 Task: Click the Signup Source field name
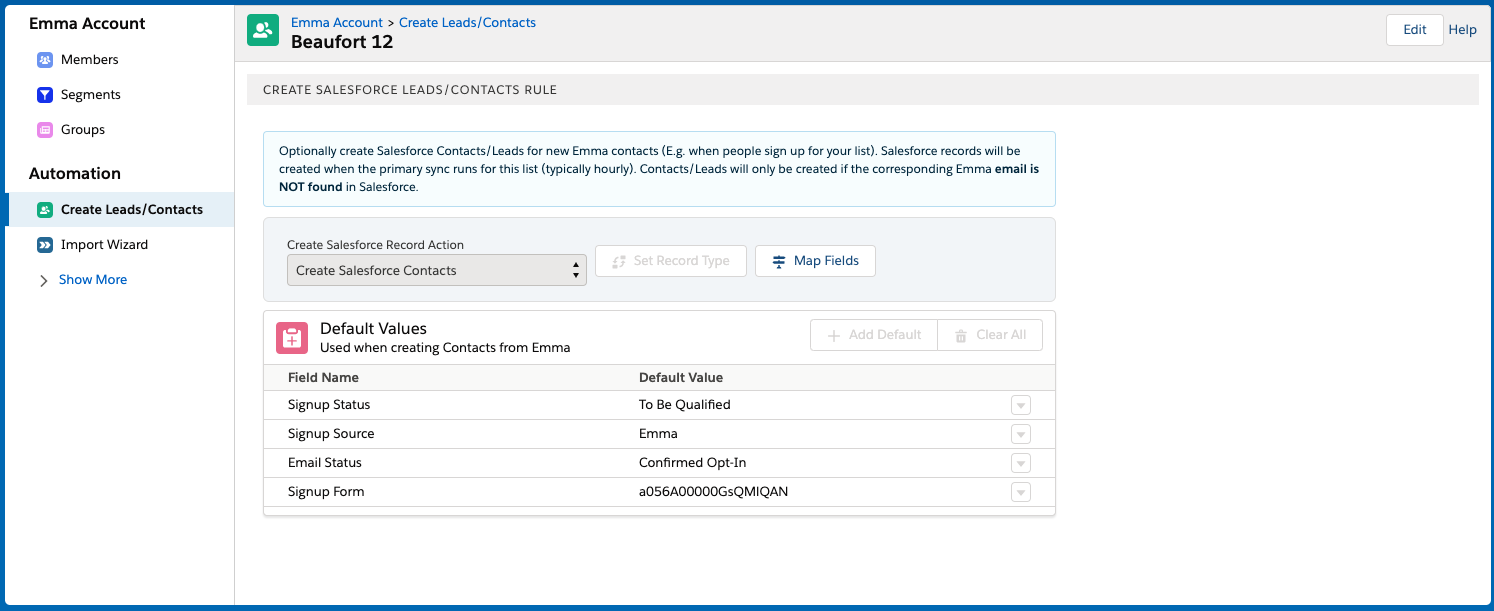coord(331,434)
